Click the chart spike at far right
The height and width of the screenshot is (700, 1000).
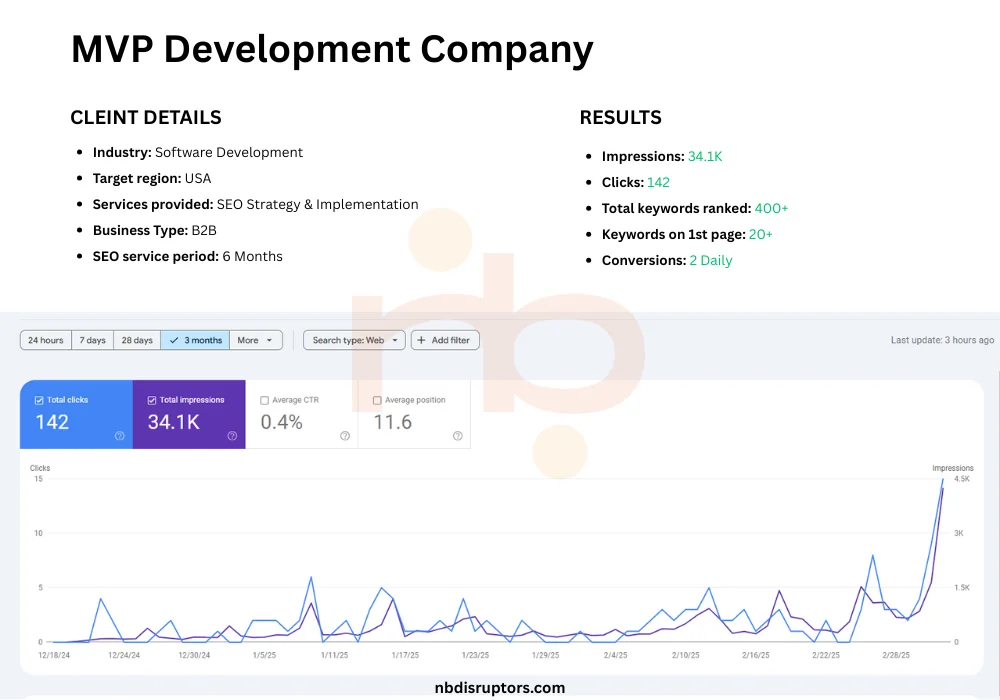point(942,482)
